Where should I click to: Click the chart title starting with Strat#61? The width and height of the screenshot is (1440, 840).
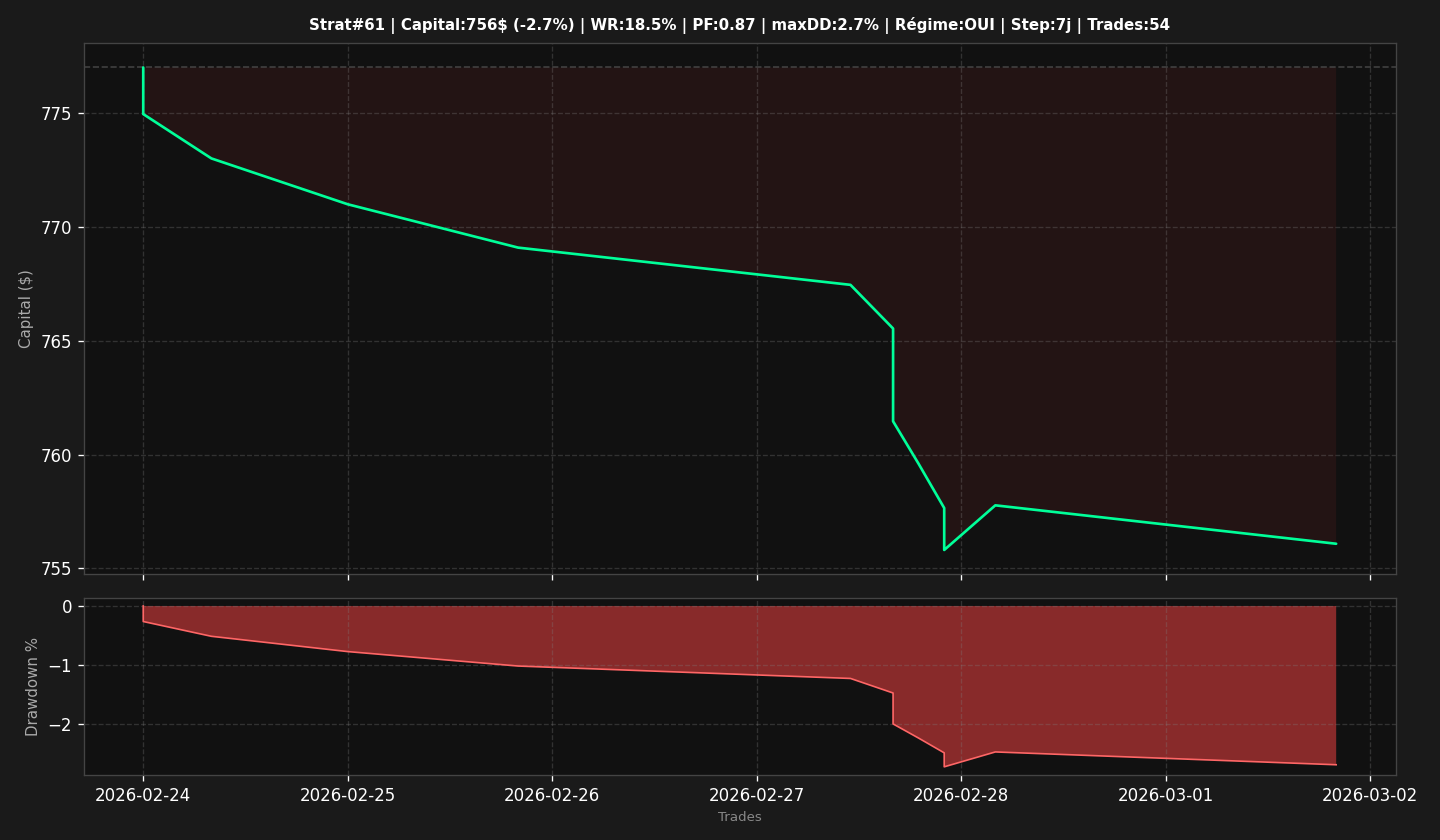[739, 25]
